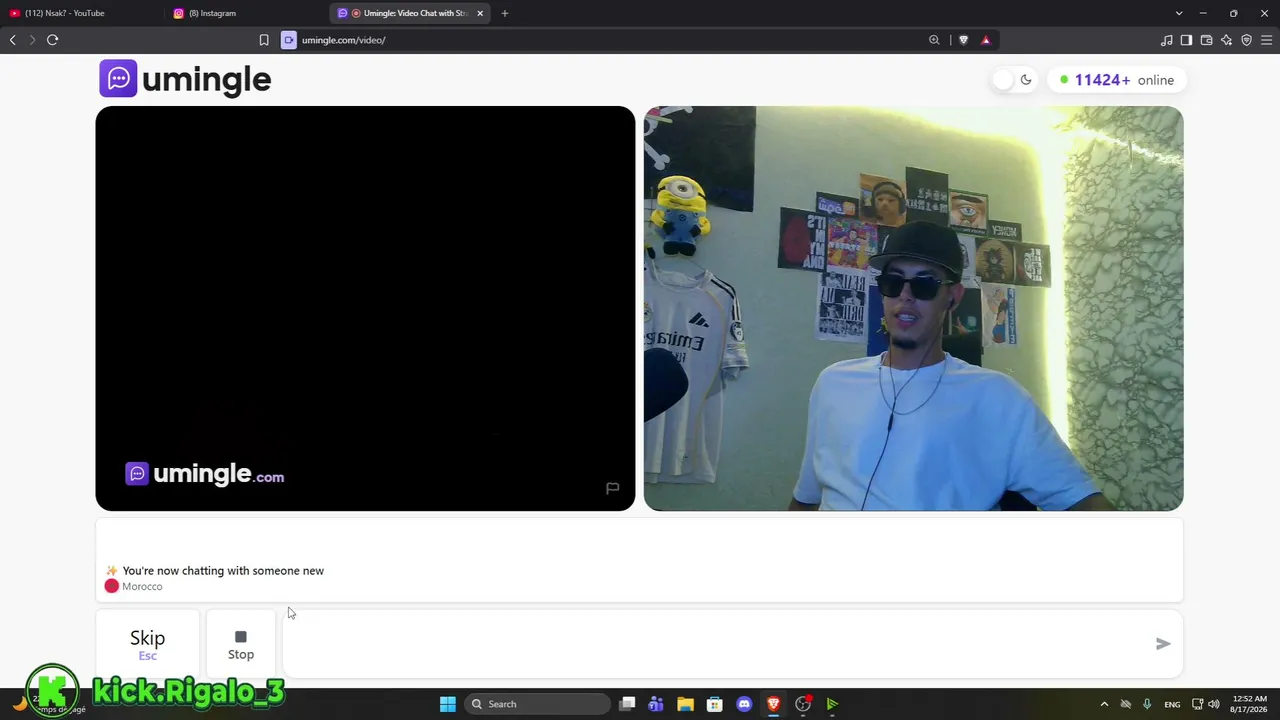Image resolution: width=1280 pixels, height=720 pixels.
Task: Open Microsoft Store from the taskbar
Action: tap(715, 704)
